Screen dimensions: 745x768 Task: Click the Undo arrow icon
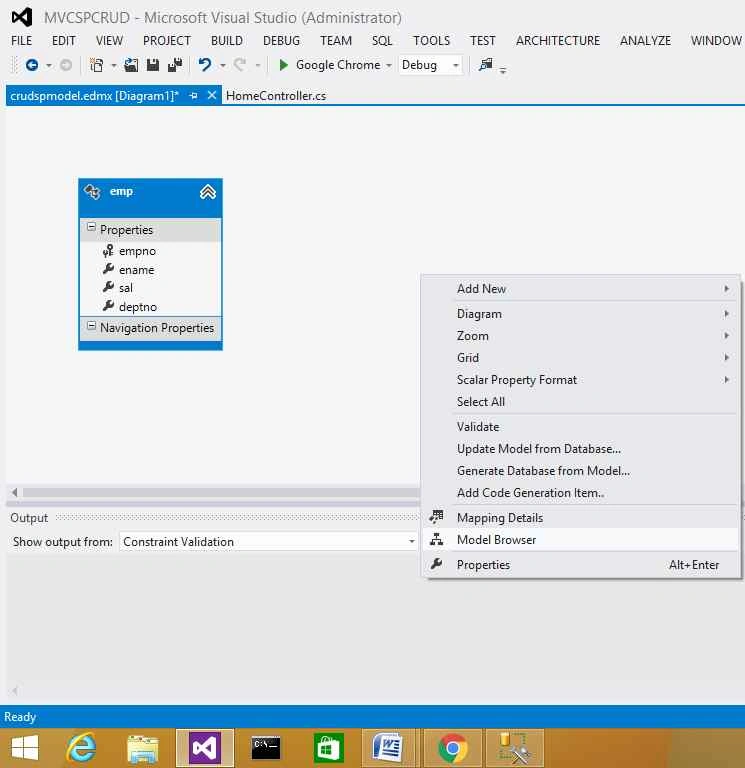(205, 65)
